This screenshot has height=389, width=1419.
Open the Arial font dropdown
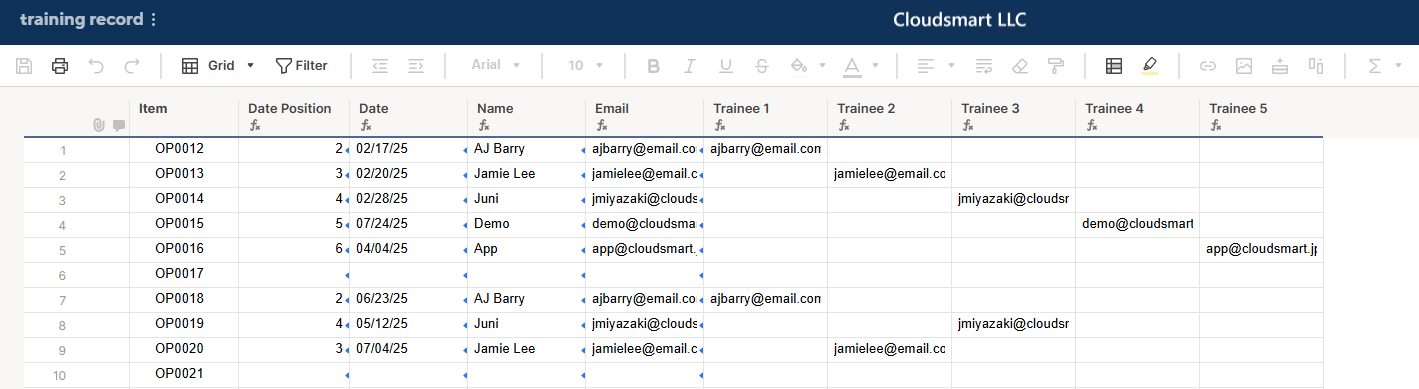coord(496,66)
